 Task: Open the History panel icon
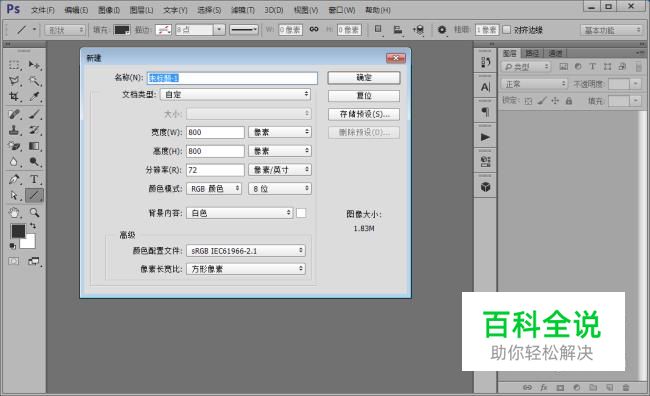coord(485,63)
